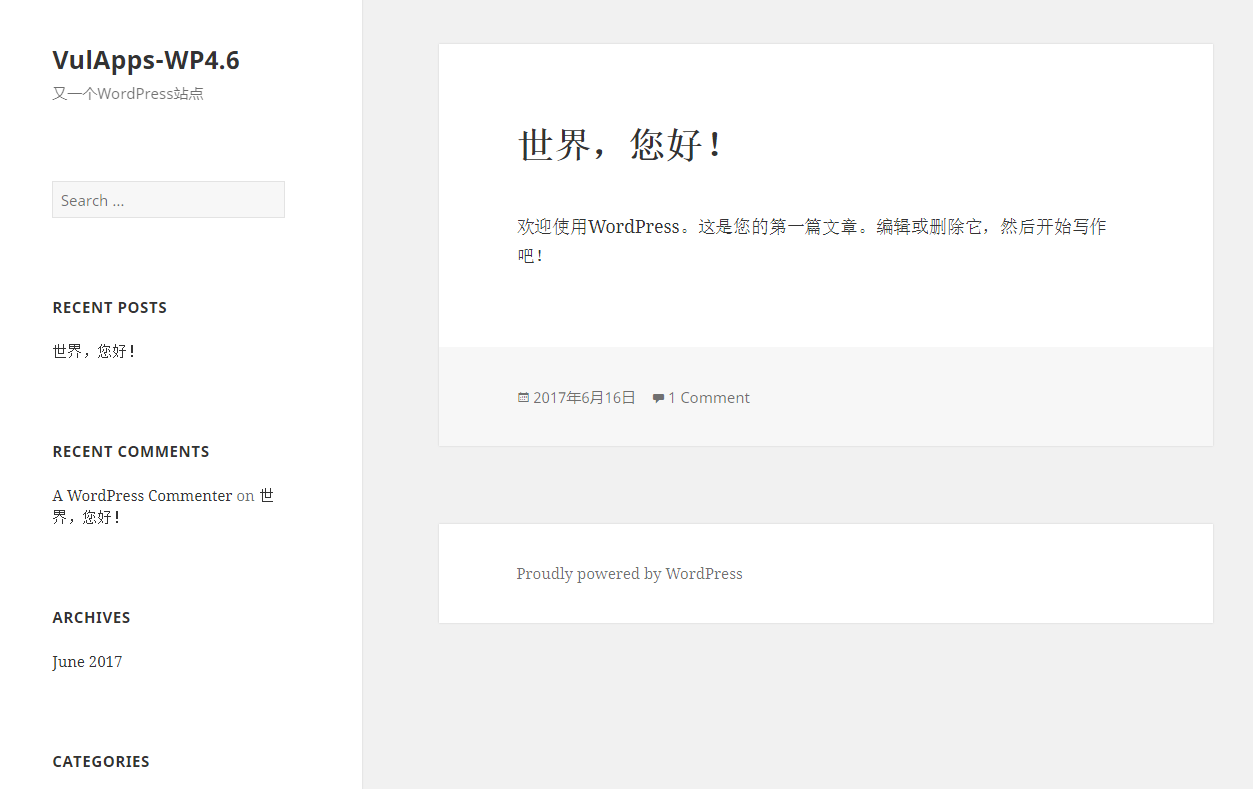
Task: Open A WordPress Commenter author link
Action: tap(142, 495)
